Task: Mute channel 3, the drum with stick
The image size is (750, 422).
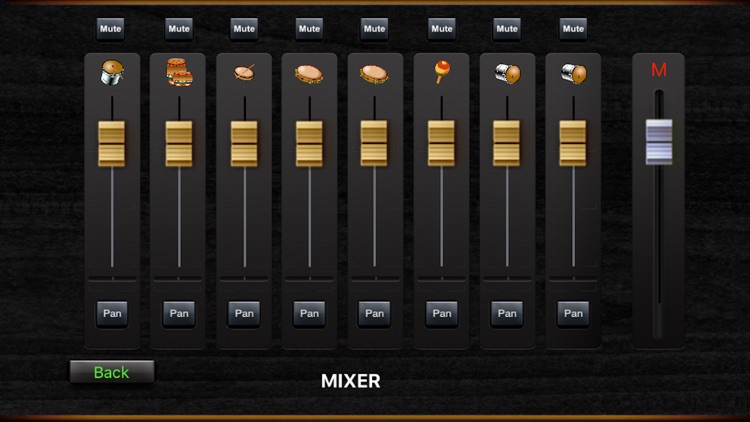Action: click(x=244, y=29)
